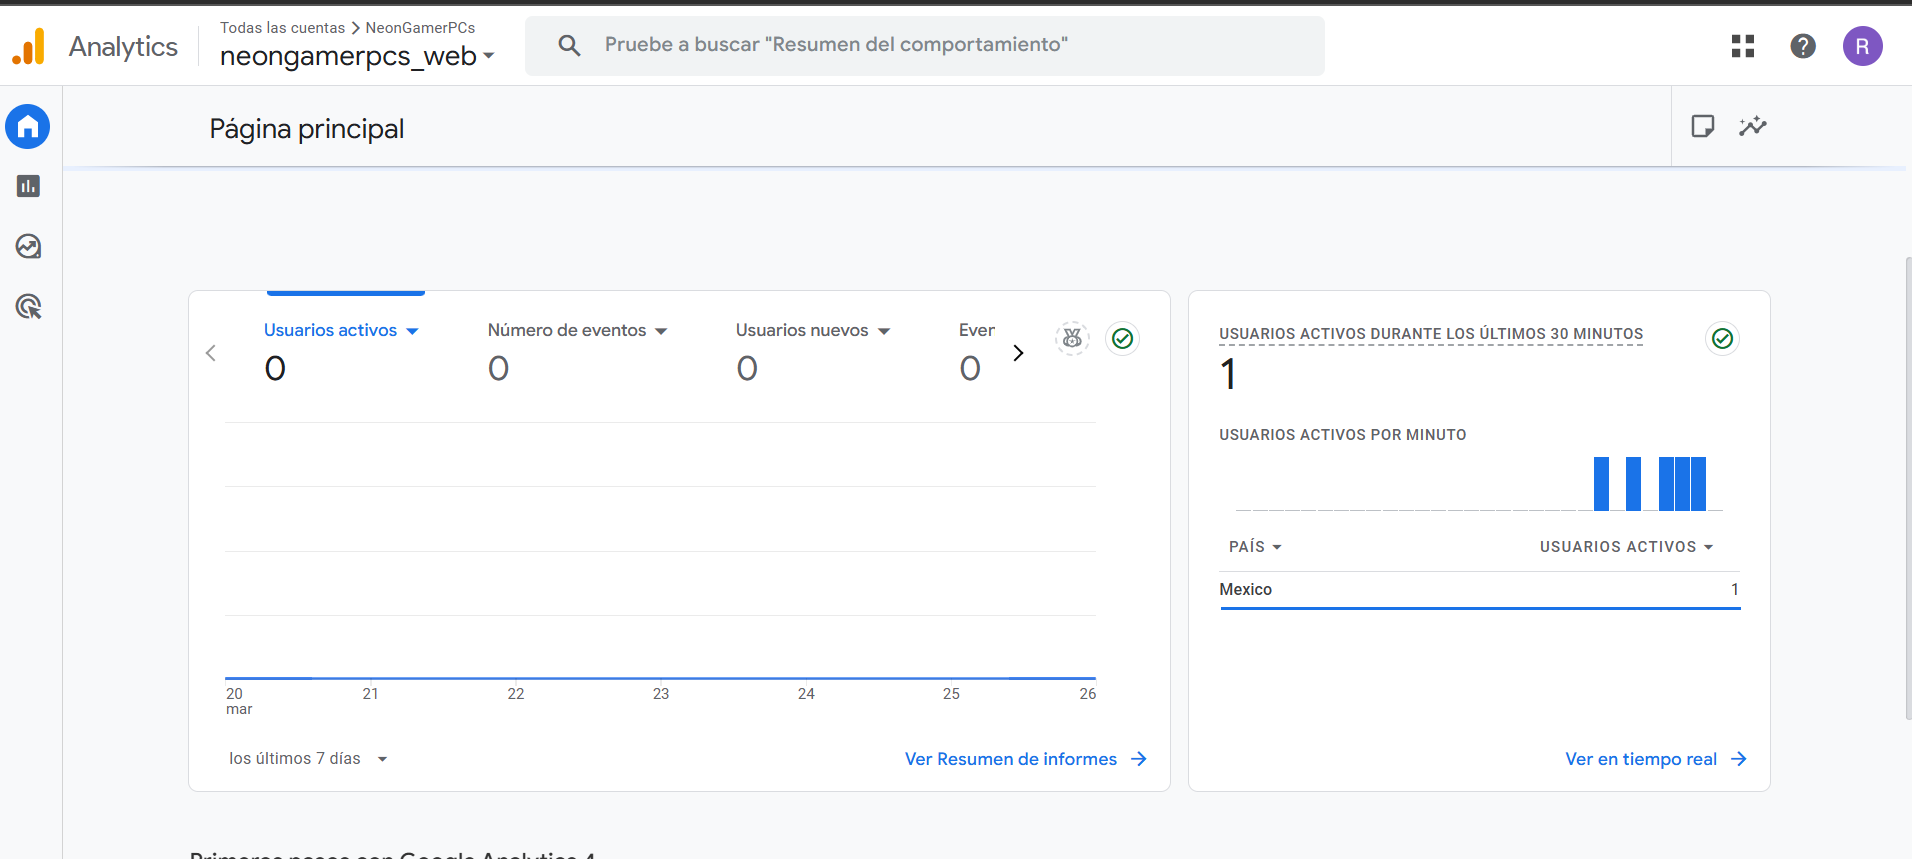Click the 20 mar date label on chart axis
The height and width of the screenshot is (859, 1912).
pyautogui.click(x=239, y=701)
